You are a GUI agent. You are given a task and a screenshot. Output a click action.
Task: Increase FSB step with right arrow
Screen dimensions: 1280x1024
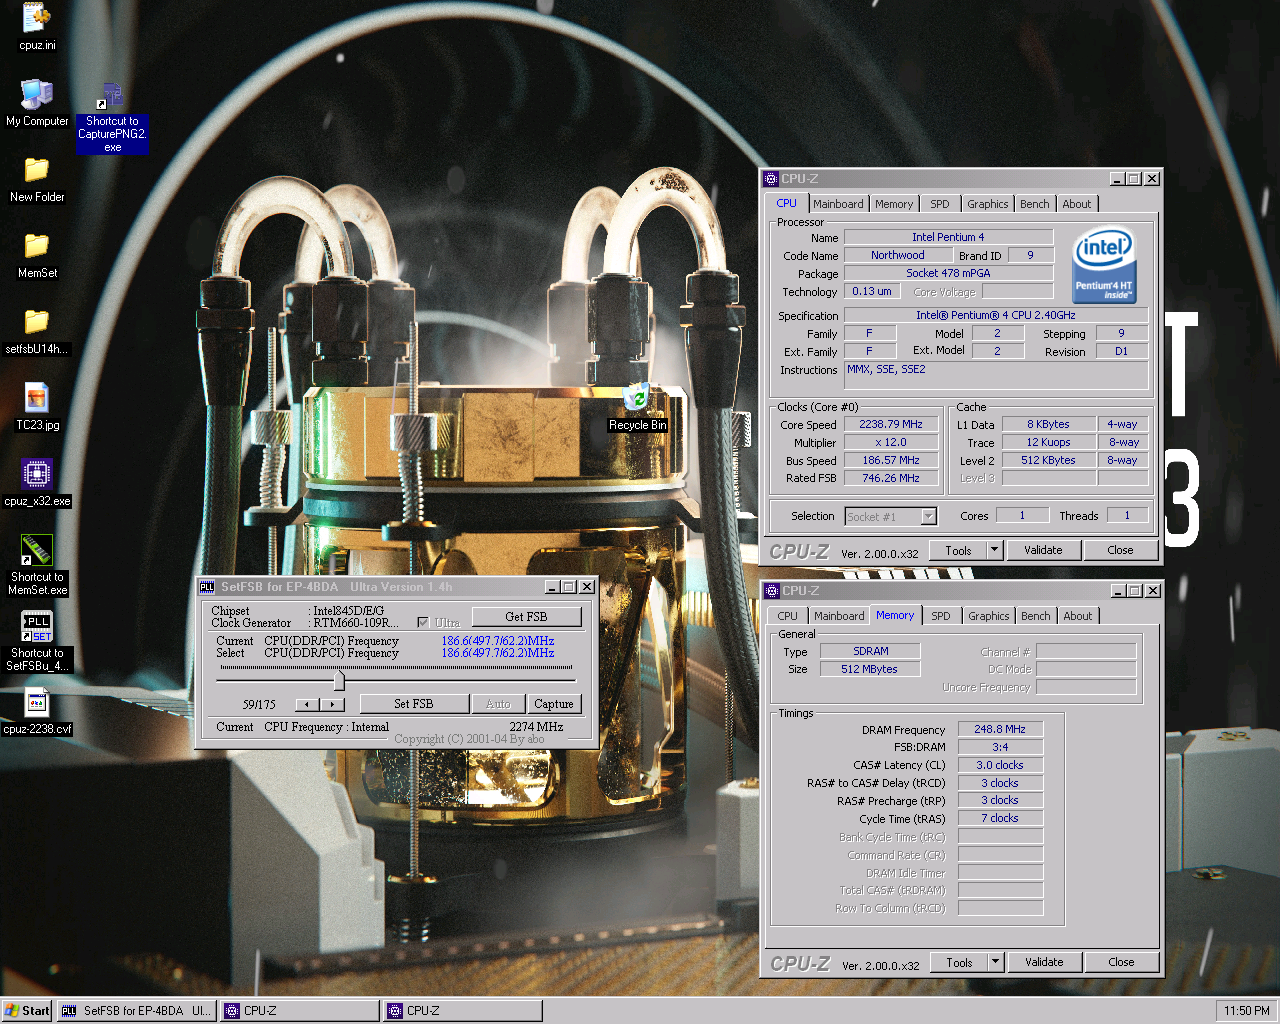pos(333,704)
